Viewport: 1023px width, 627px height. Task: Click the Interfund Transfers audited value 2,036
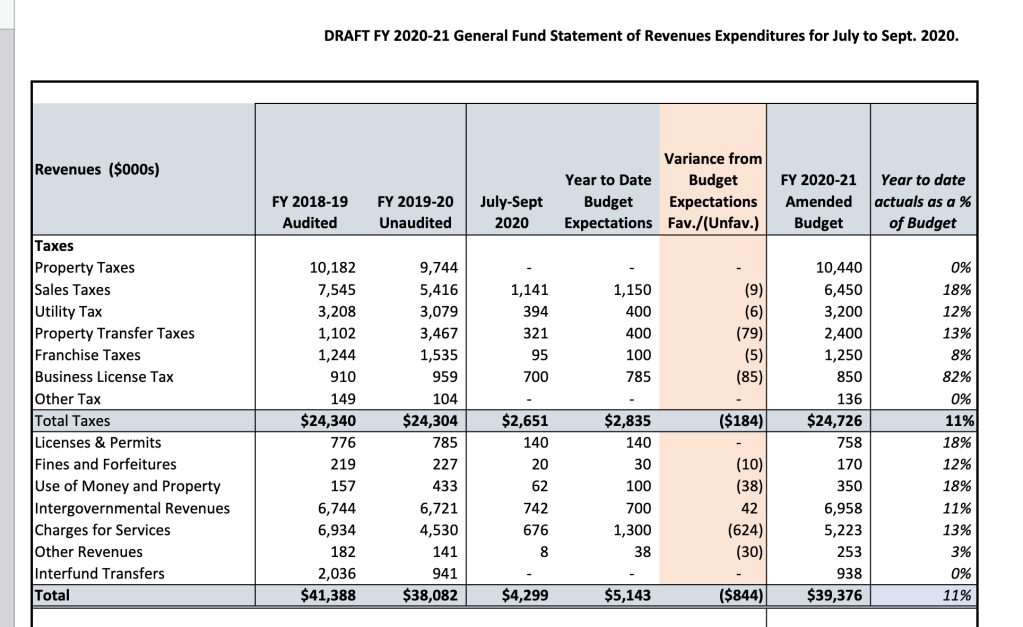click(x=332, y=574)
